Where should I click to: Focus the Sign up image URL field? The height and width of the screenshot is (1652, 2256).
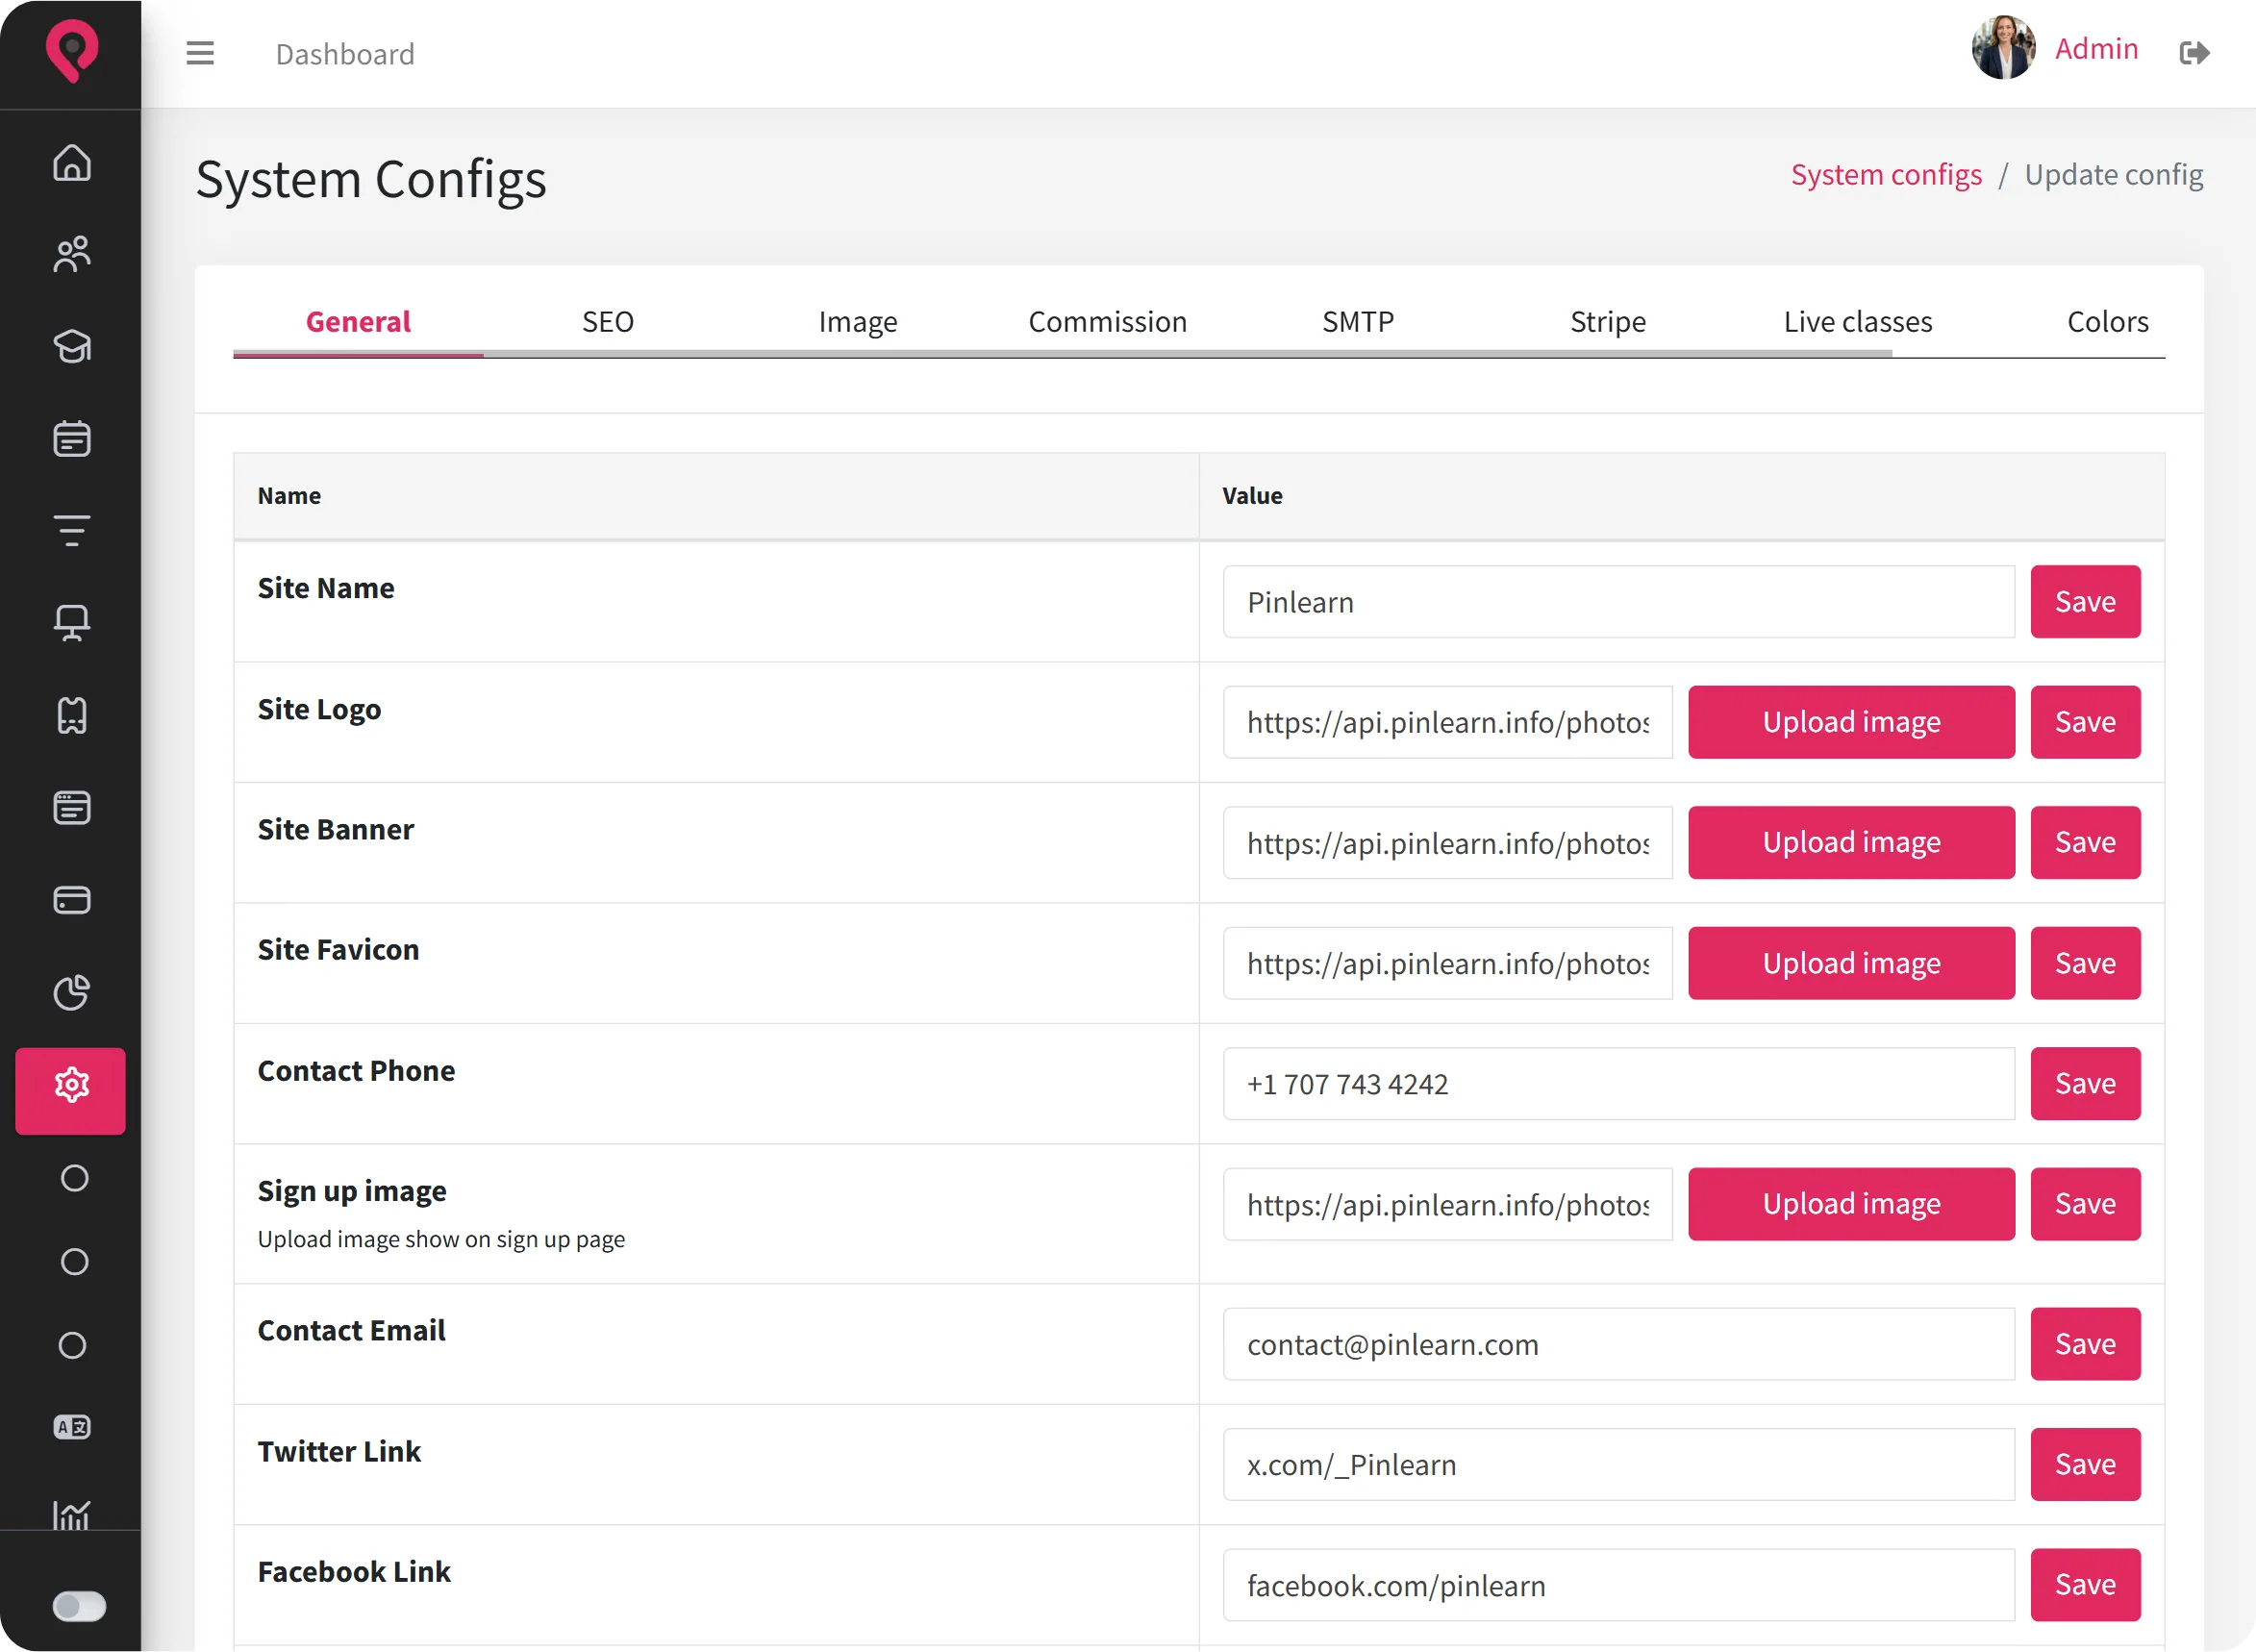pos(1447,1204)
